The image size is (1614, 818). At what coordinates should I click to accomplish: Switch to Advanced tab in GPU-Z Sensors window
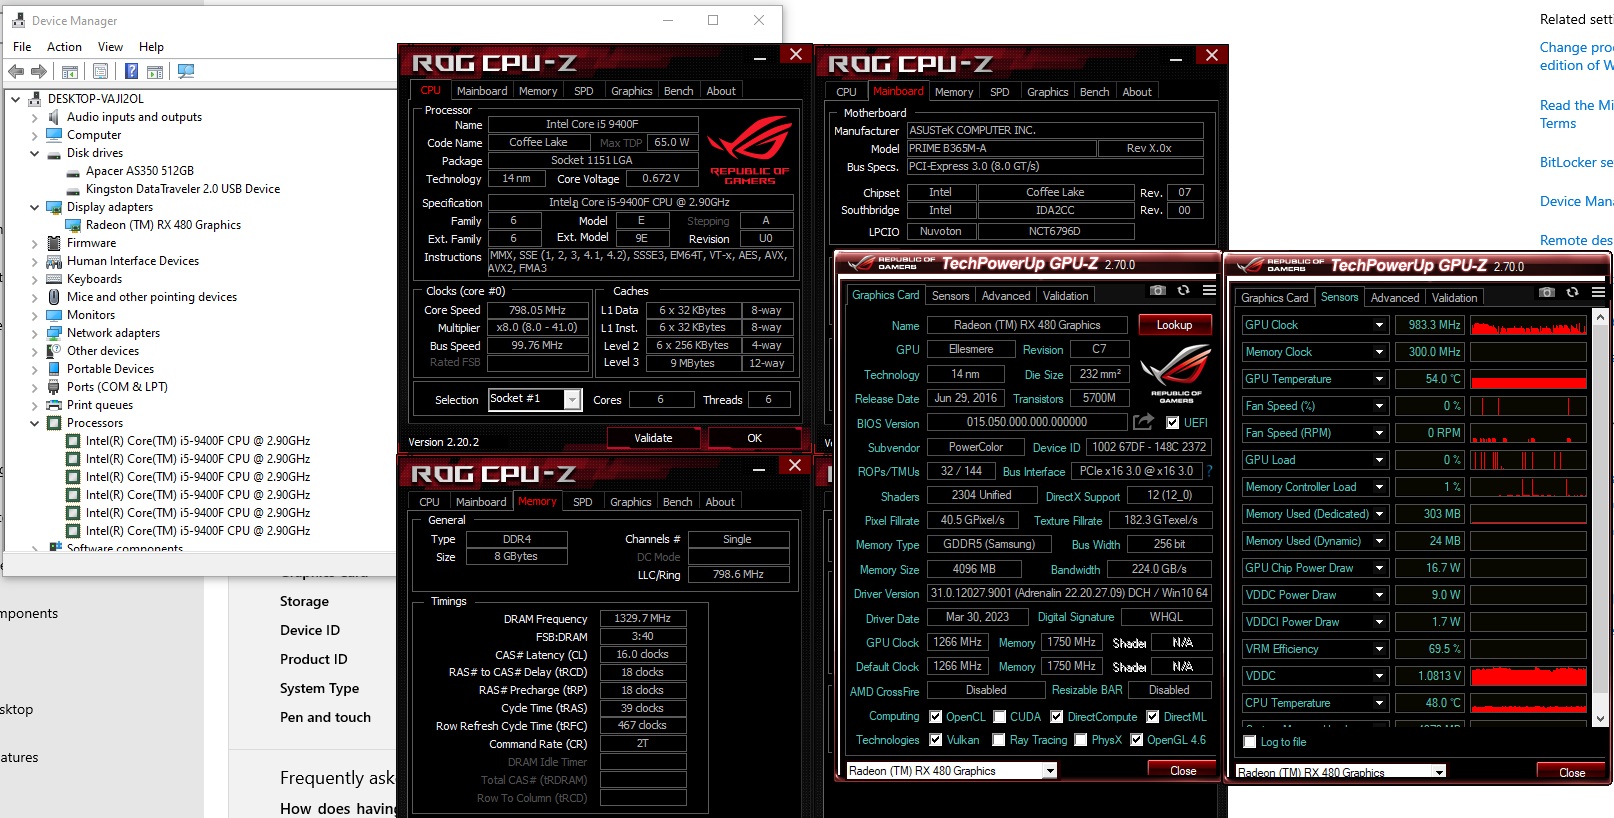pyautogui.click(x=1395, y=298)
